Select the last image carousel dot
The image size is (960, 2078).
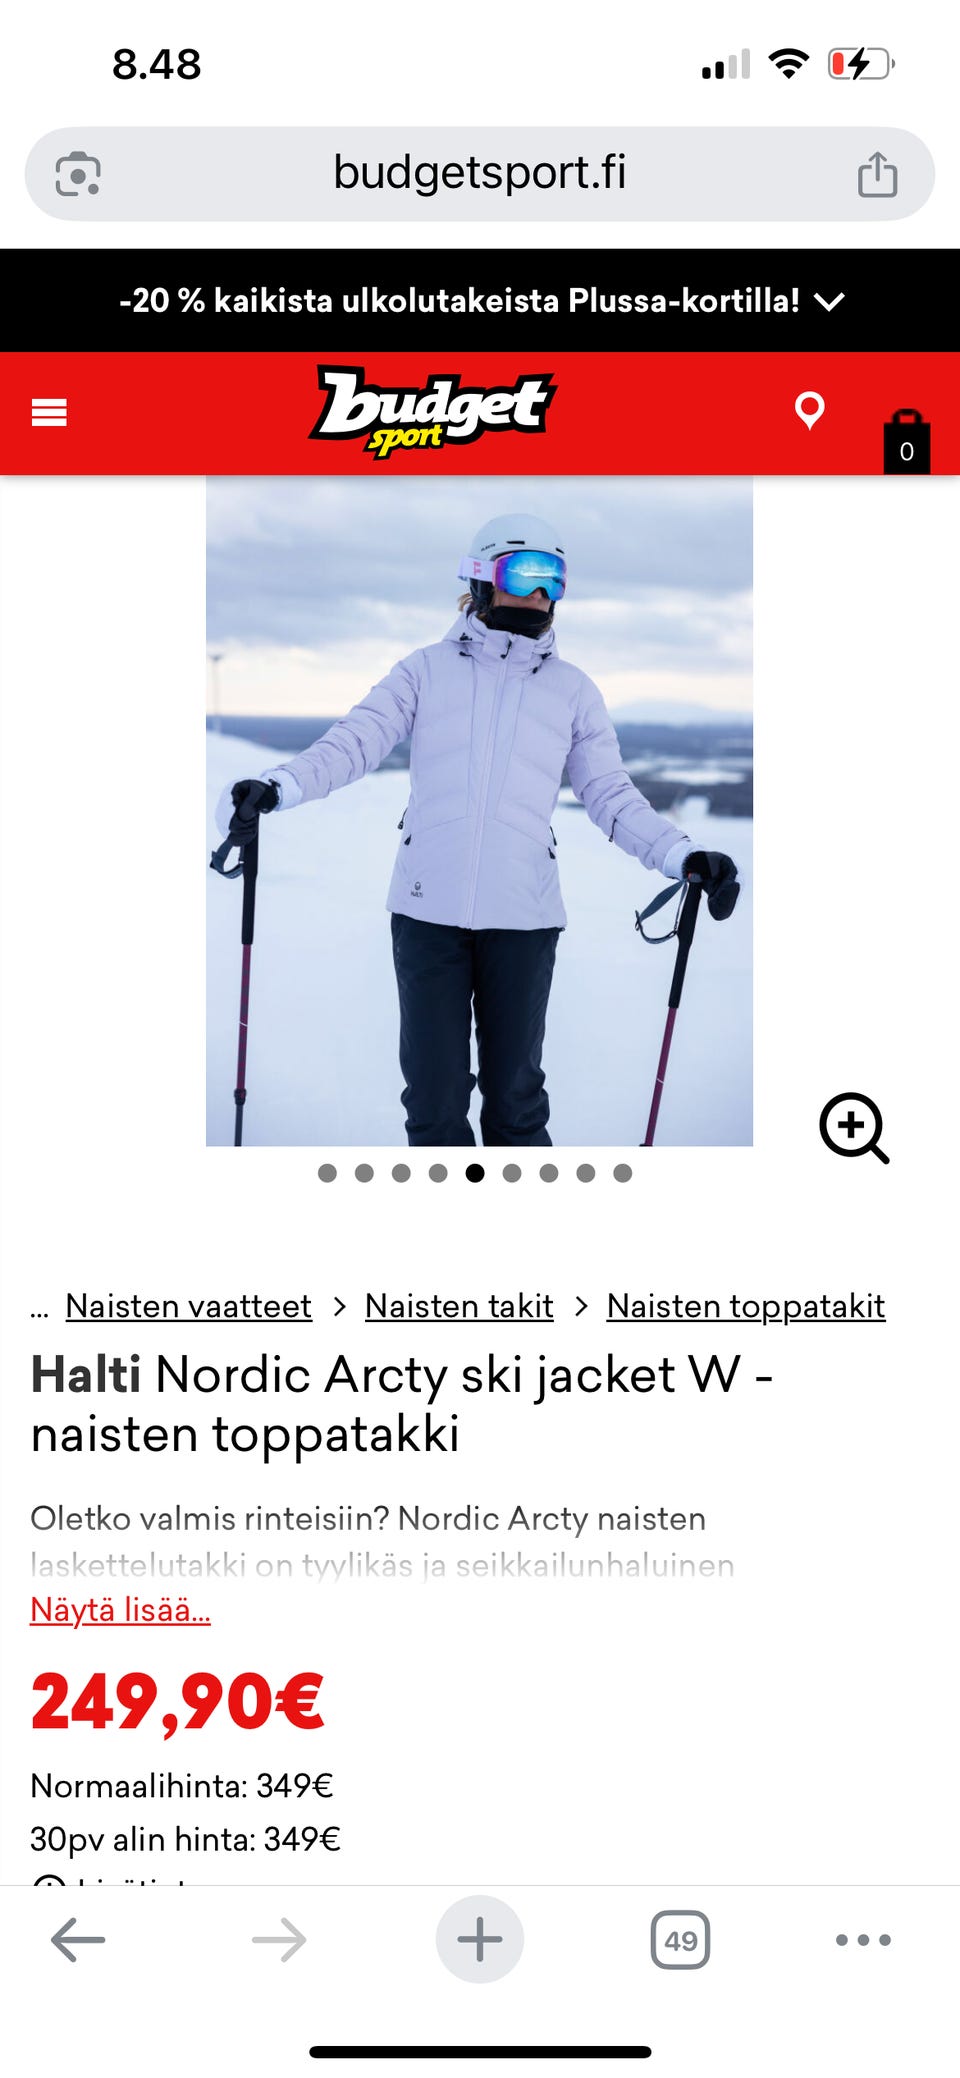tap(622, 1173)
